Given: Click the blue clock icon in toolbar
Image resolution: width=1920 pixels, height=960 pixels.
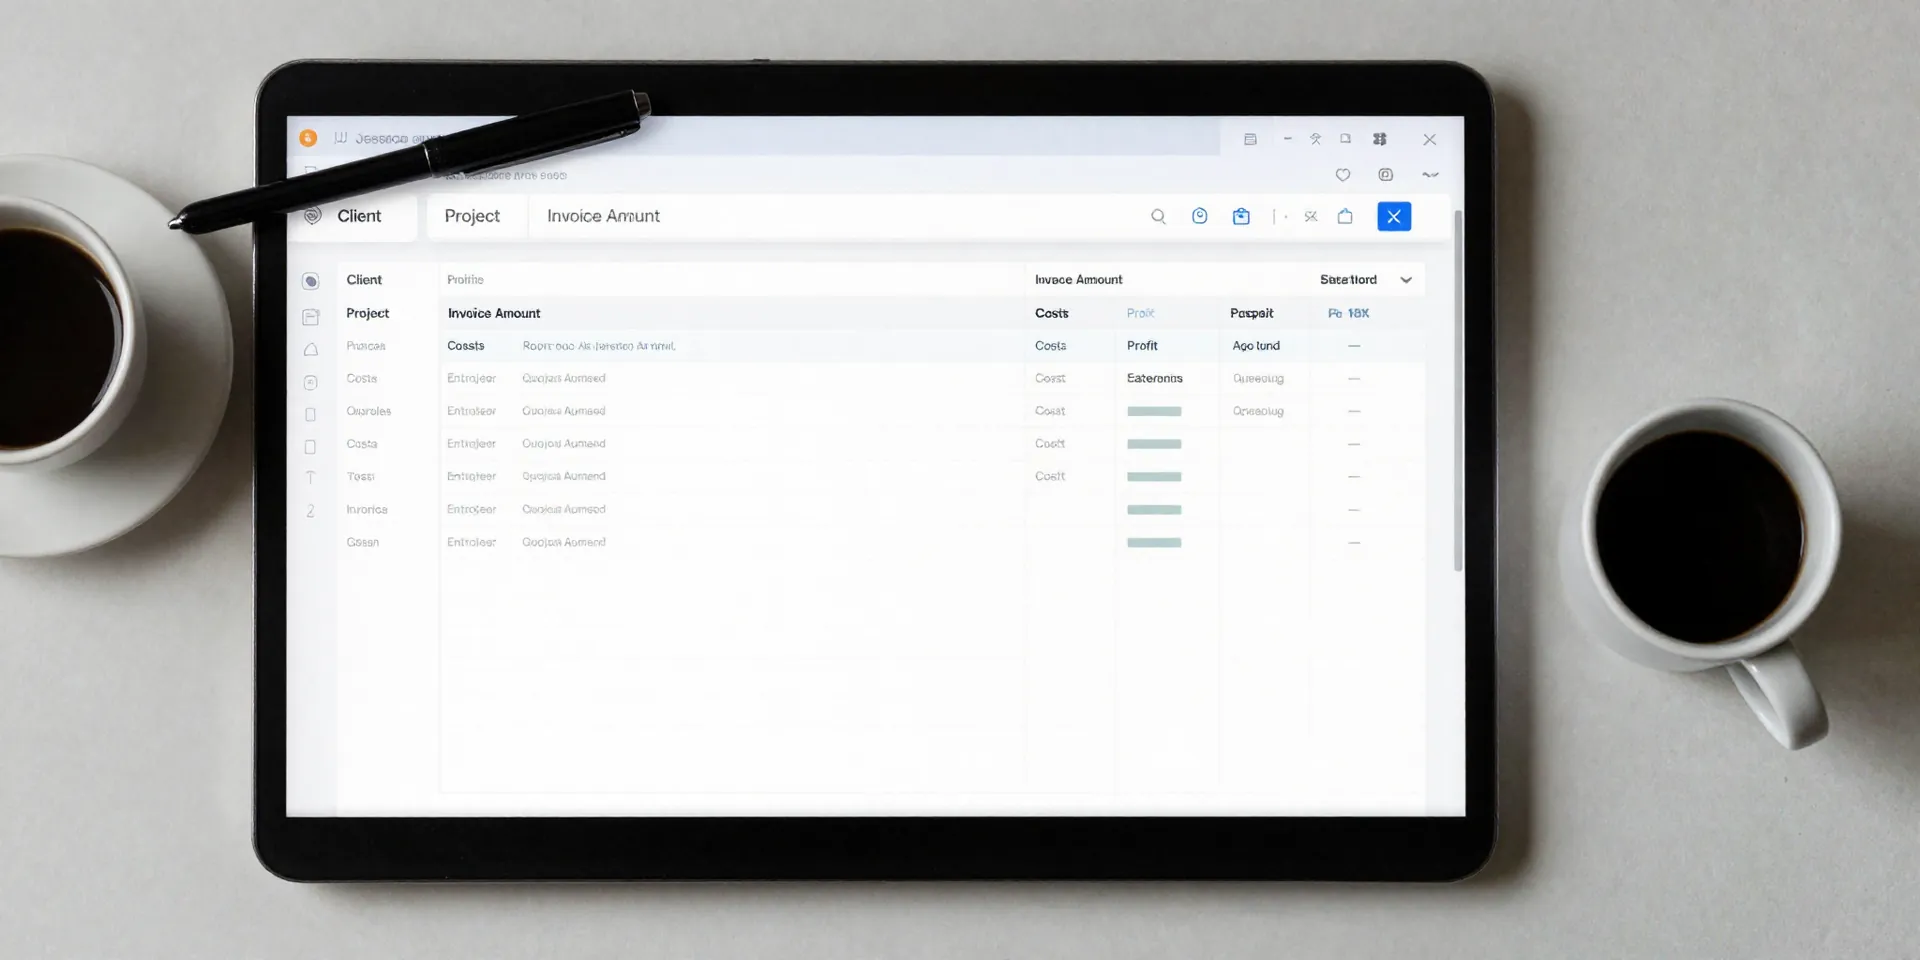Looking at the screenshot, I should tap(1200, 216).
